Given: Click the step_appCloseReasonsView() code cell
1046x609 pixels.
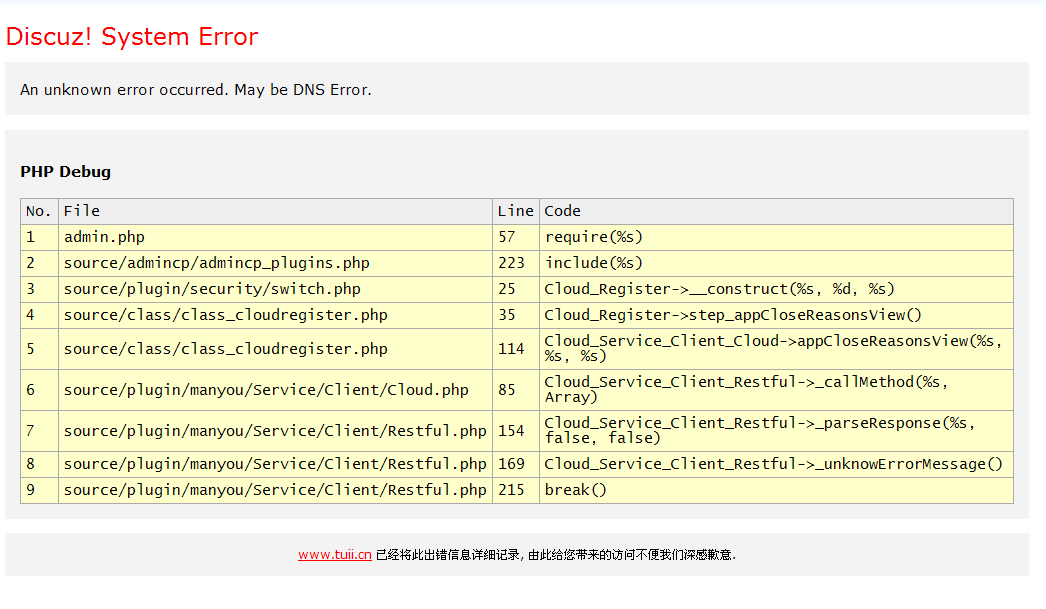Looking at the screenshot, I should (x=732, y=315).
